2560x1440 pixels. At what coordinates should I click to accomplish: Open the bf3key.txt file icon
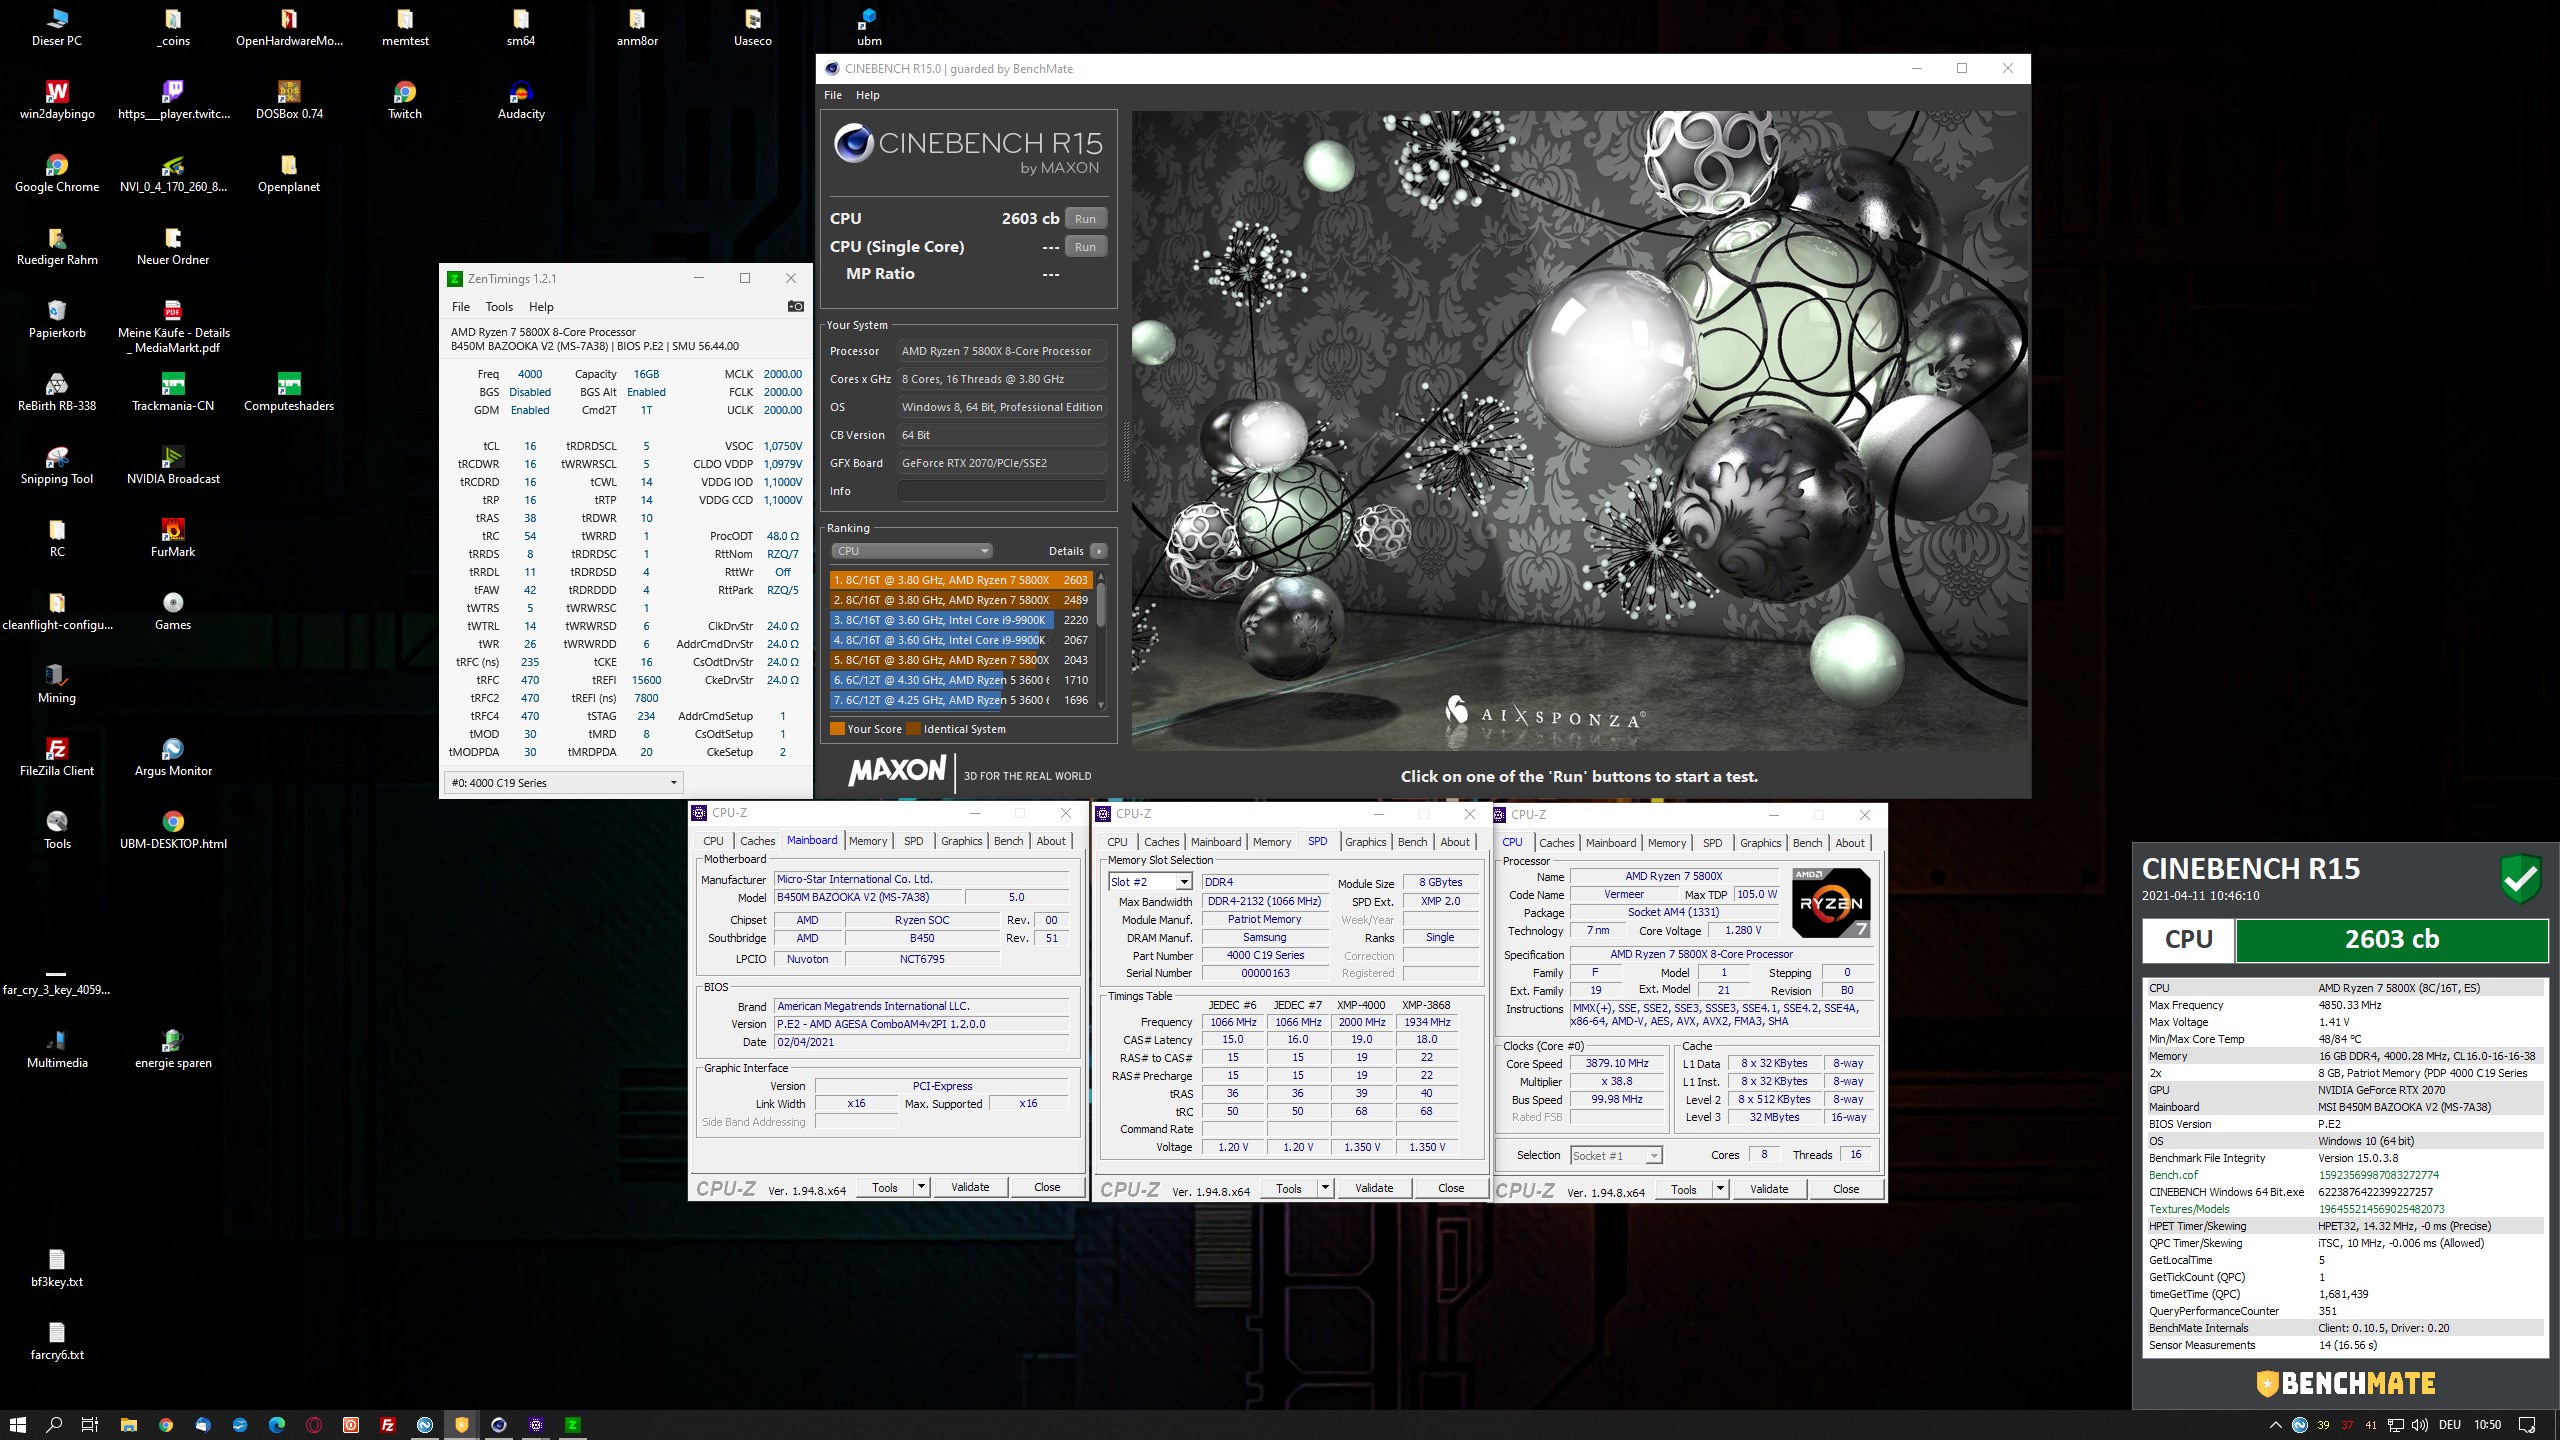(x=57, y=1268)
